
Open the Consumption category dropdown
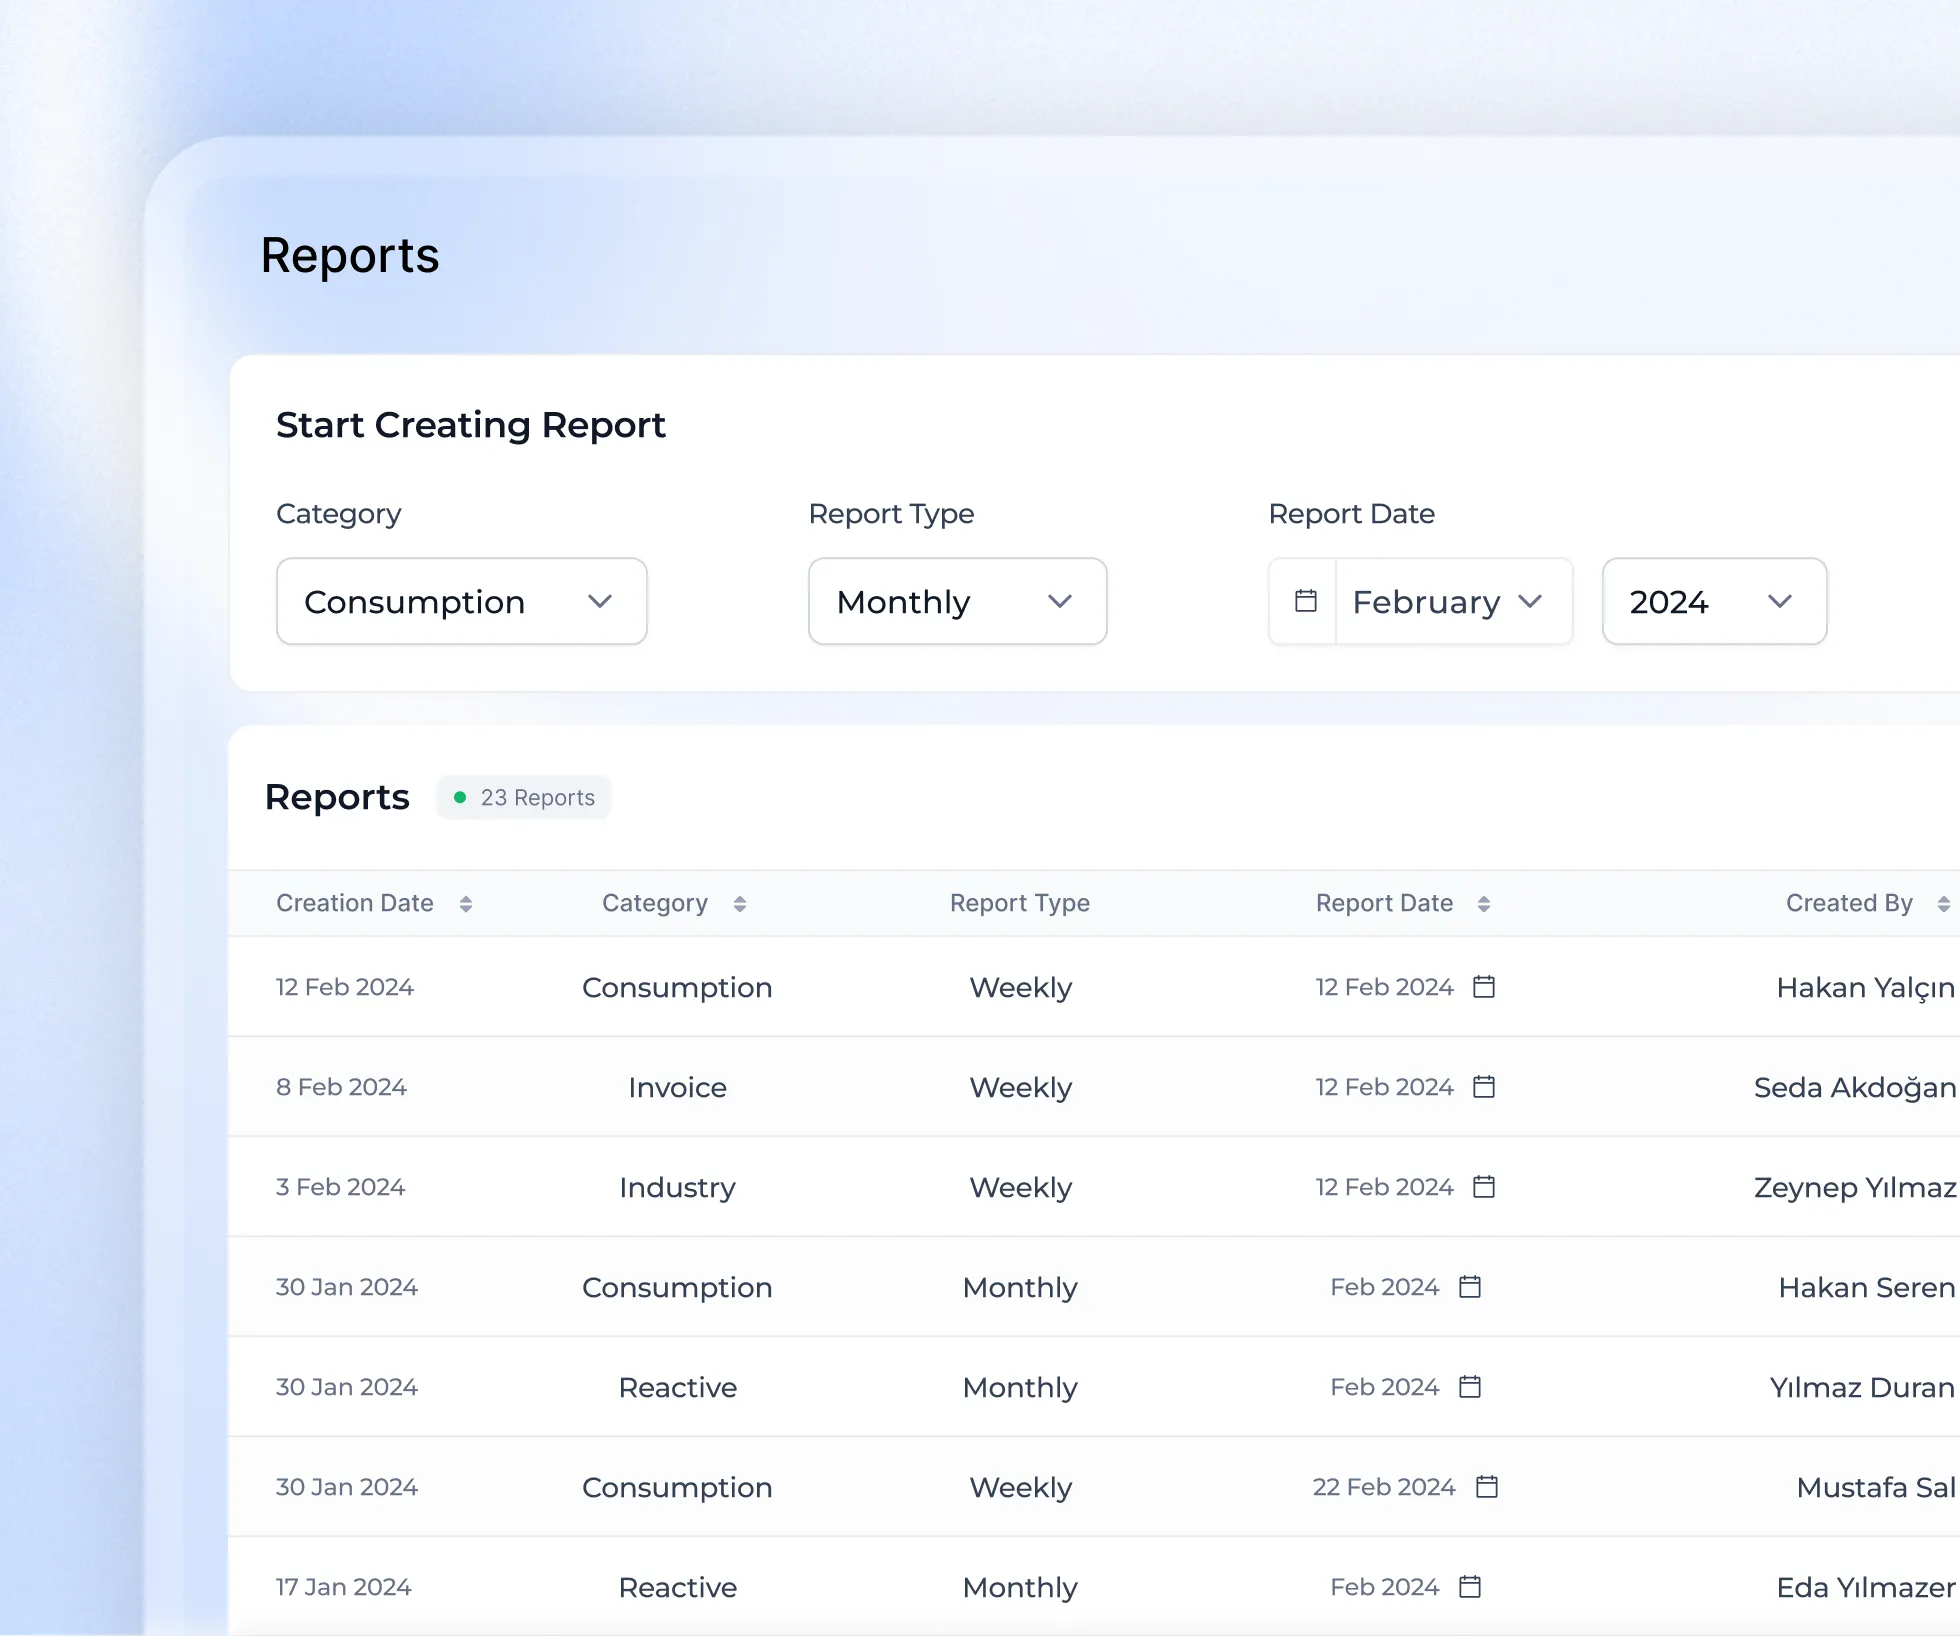coord(461,601)
